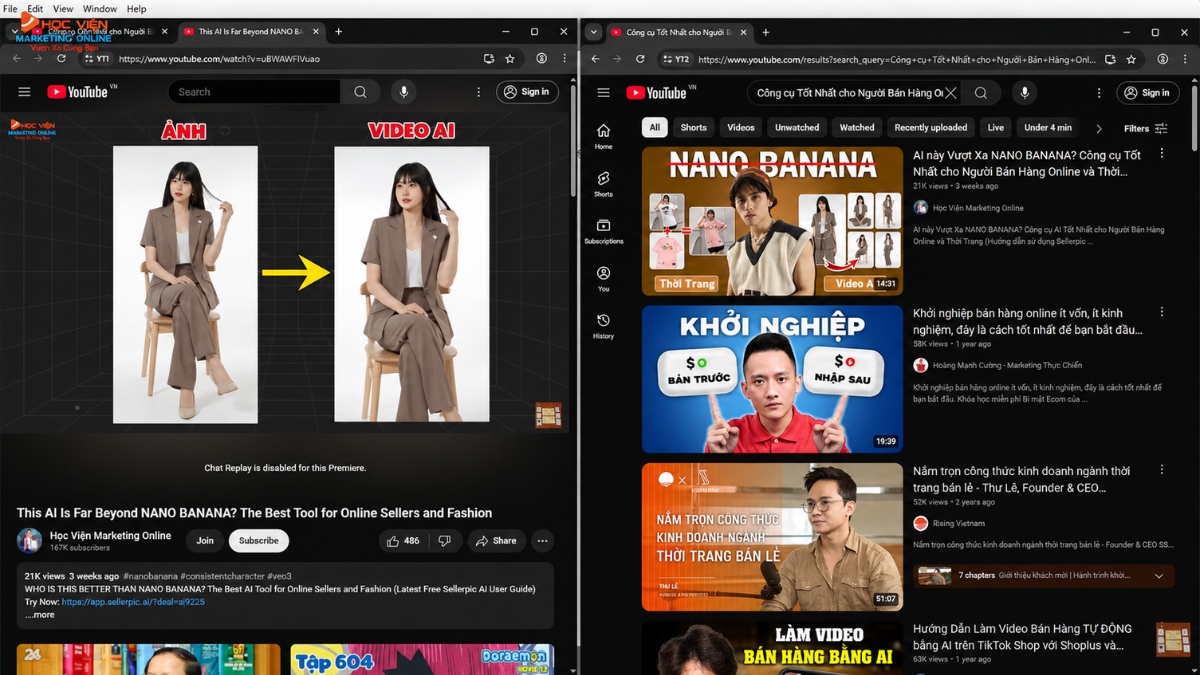Dislike the video

tap(444, 541)
